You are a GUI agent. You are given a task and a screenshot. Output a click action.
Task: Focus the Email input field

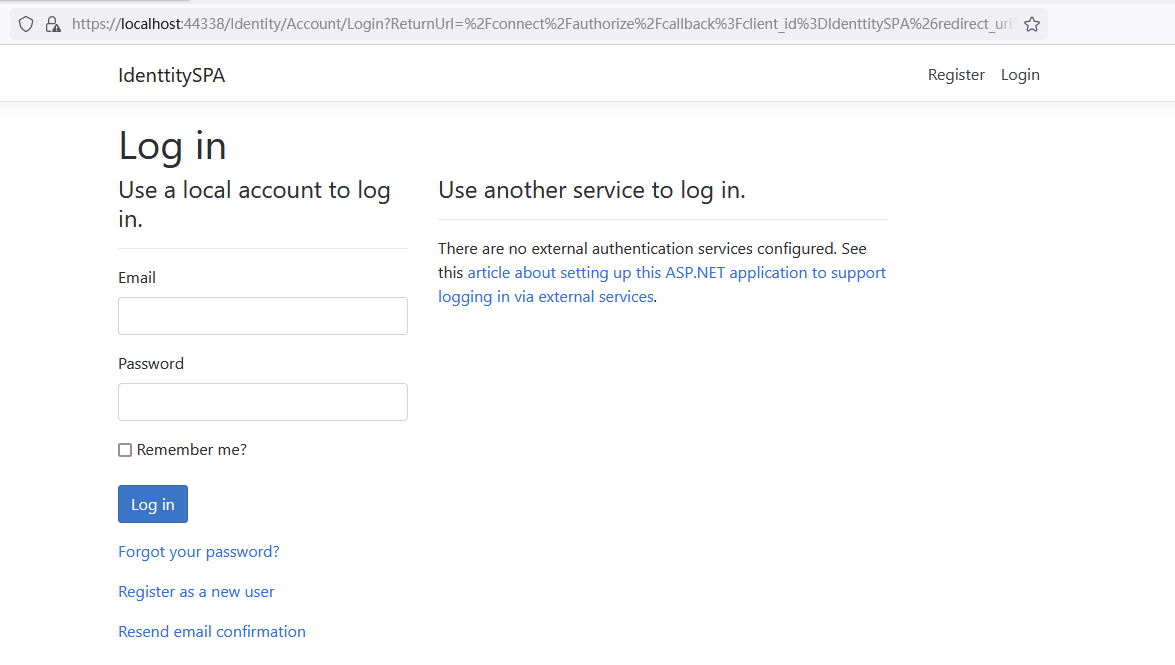[x=262, y=316]
